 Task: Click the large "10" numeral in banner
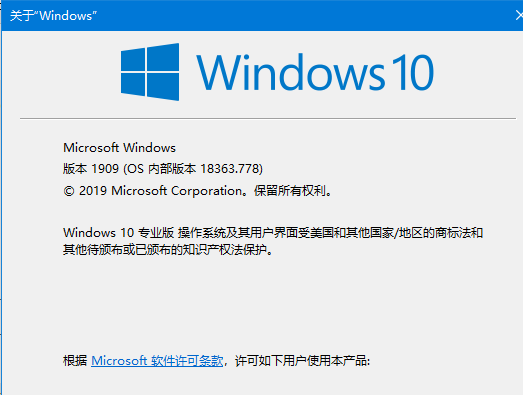point(412,72)
